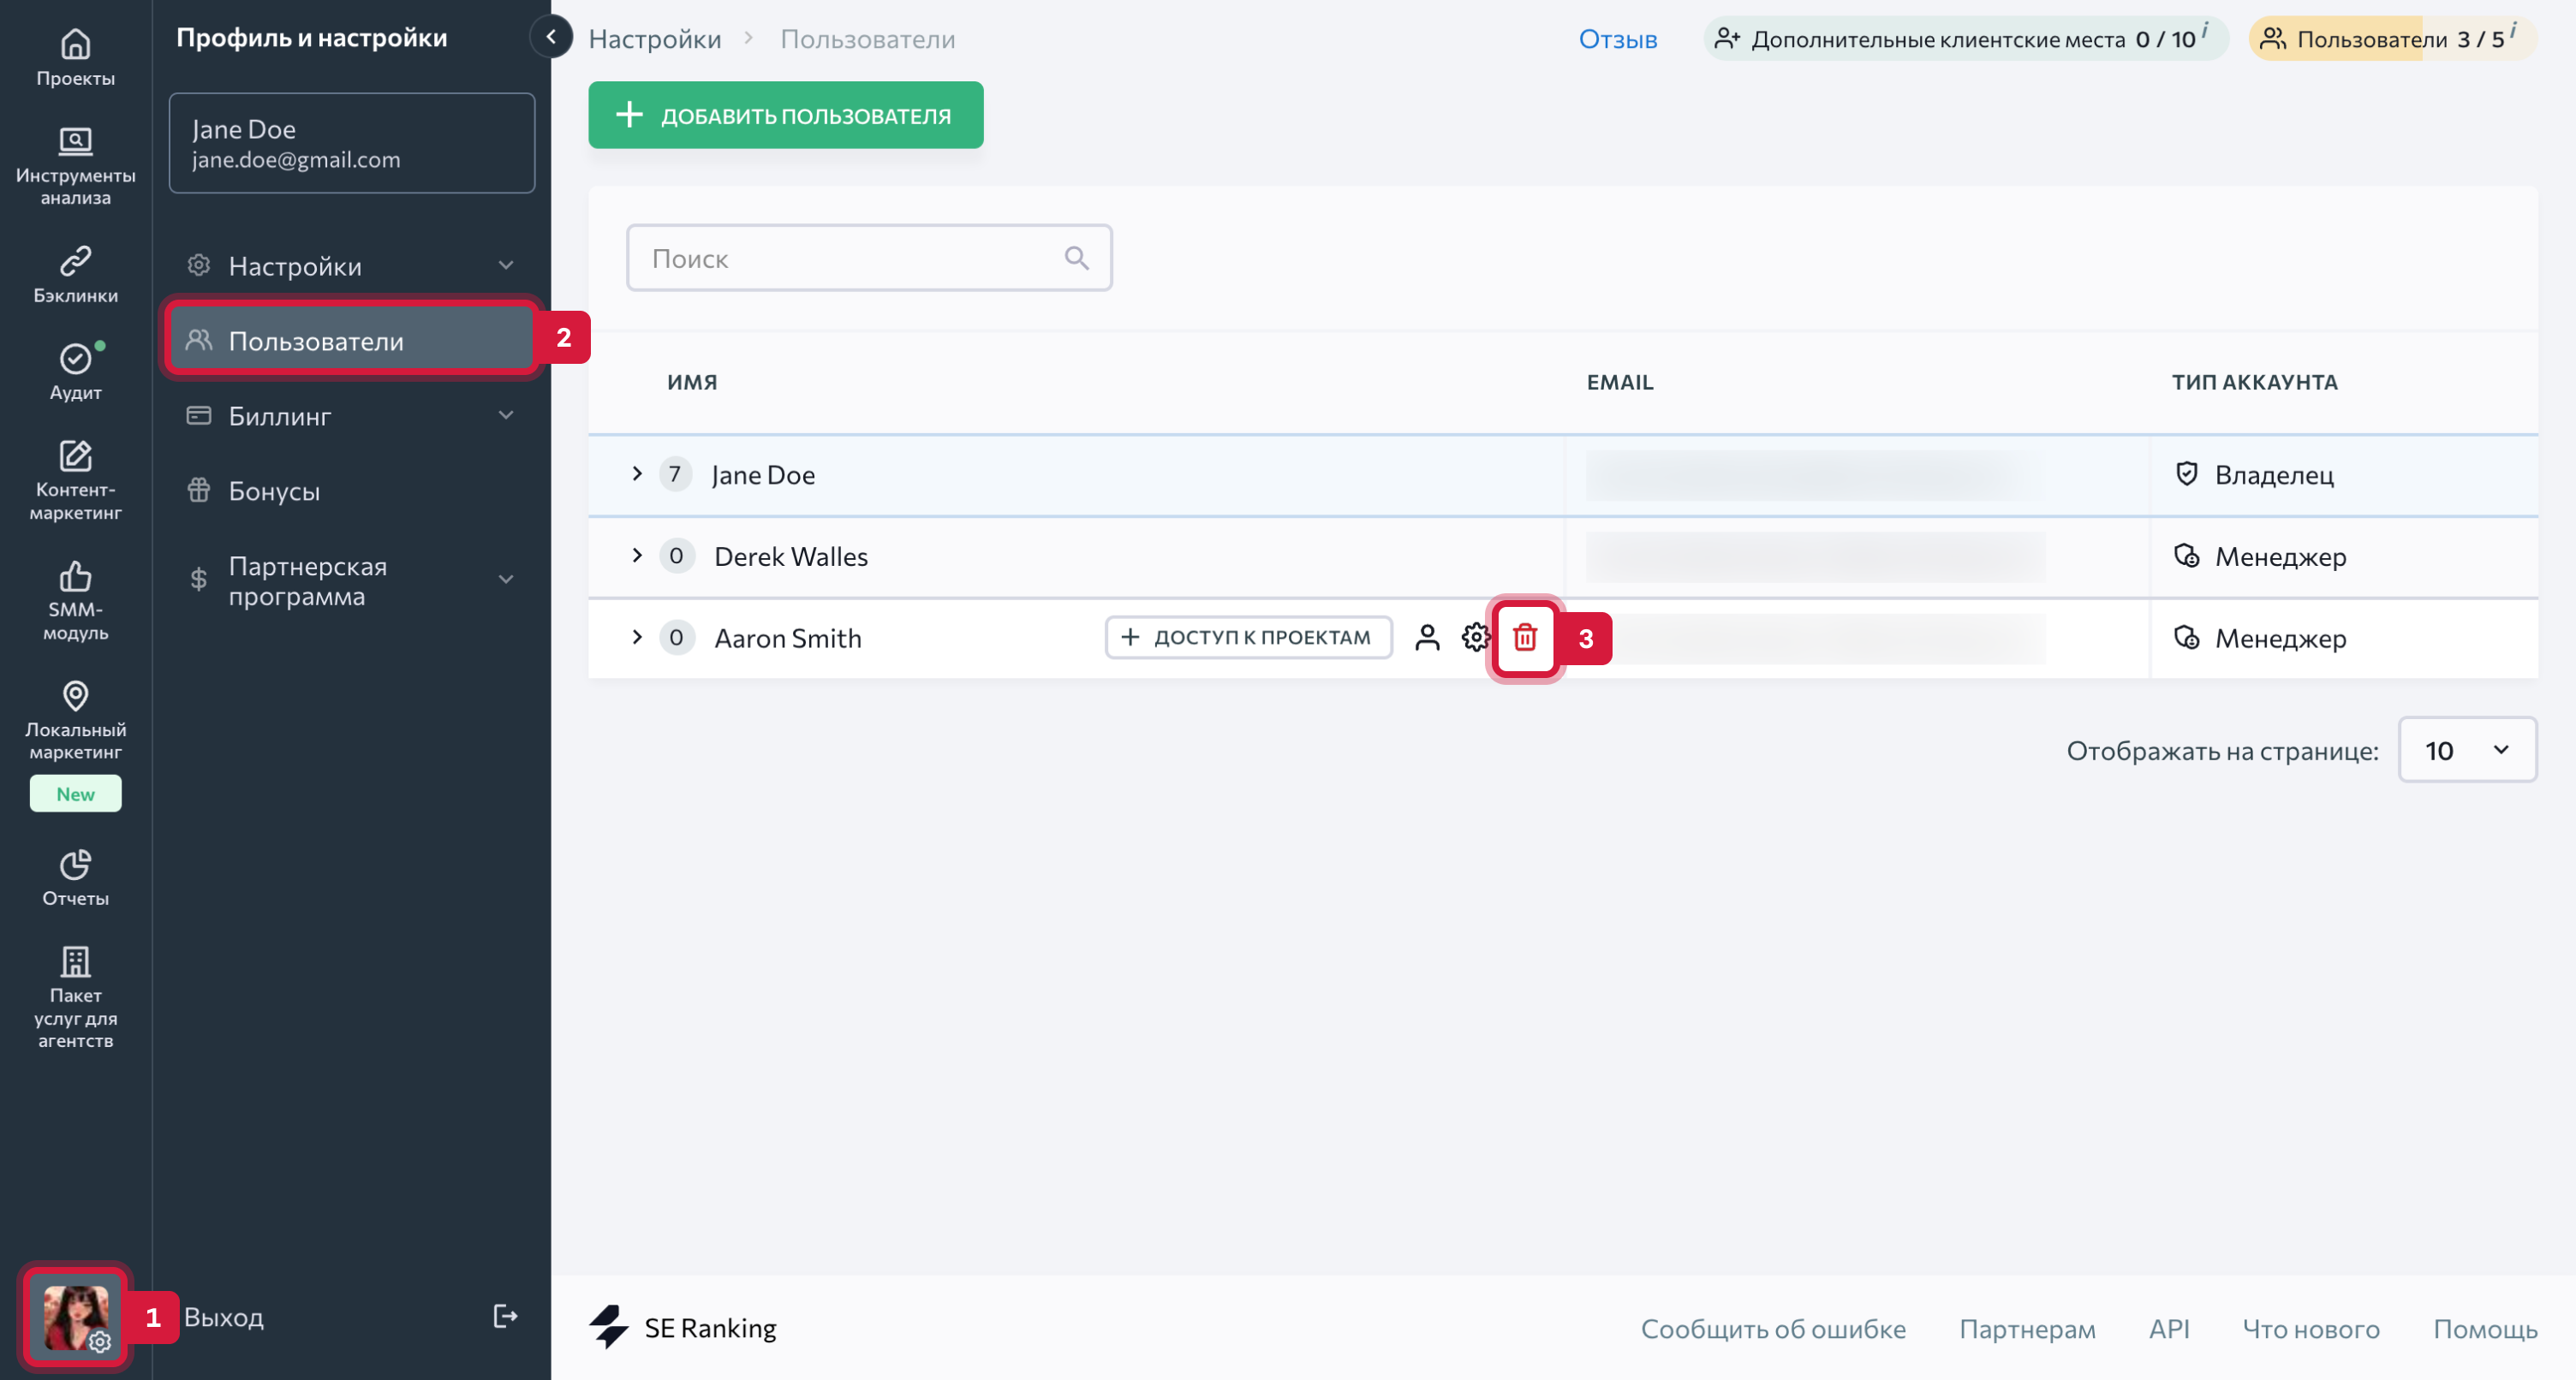Select Пользователи in settings menu
Viewport: 2576px width, 1380px height.
[351, 340]
